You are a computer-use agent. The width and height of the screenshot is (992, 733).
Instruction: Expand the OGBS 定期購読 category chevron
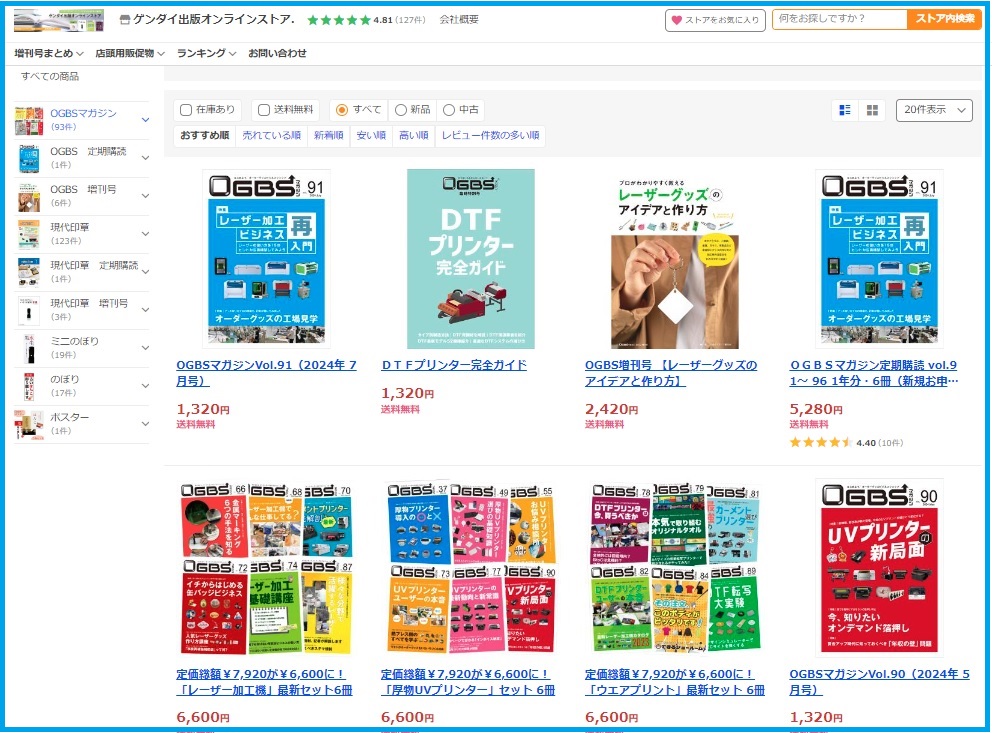click(146, 157)
